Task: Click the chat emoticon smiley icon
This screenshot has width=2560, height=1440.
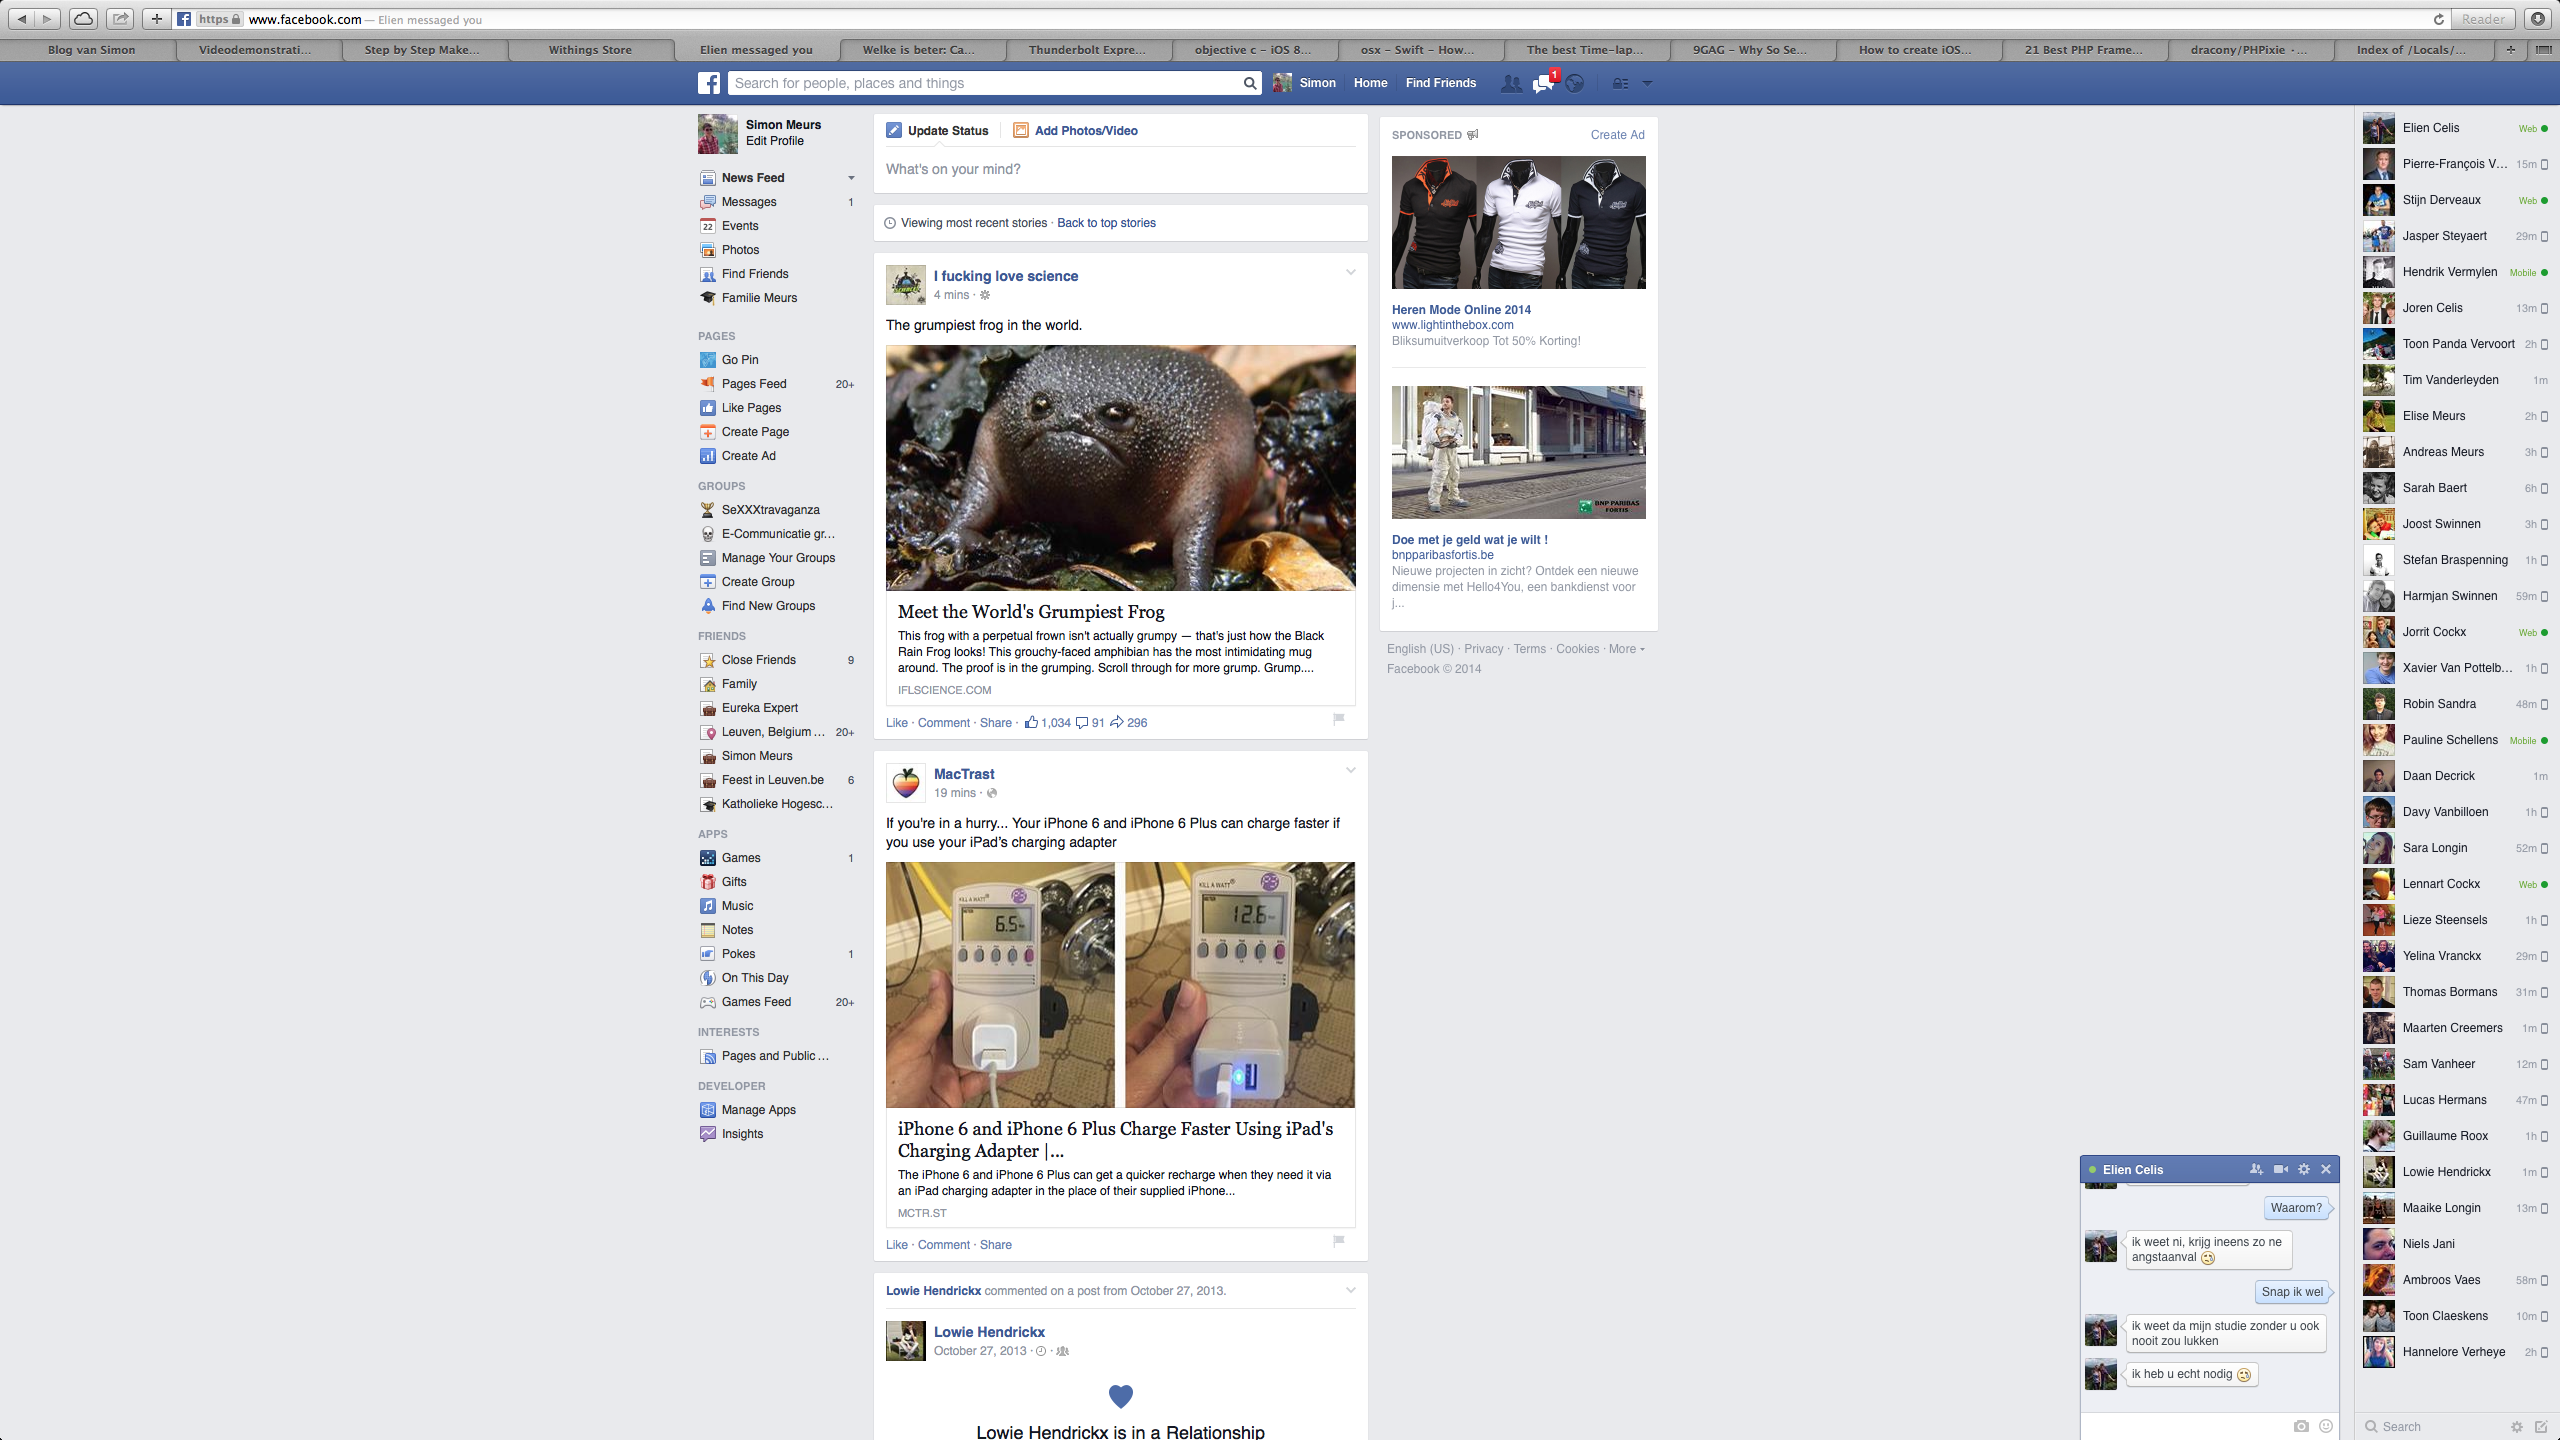Action: 2326,1426
